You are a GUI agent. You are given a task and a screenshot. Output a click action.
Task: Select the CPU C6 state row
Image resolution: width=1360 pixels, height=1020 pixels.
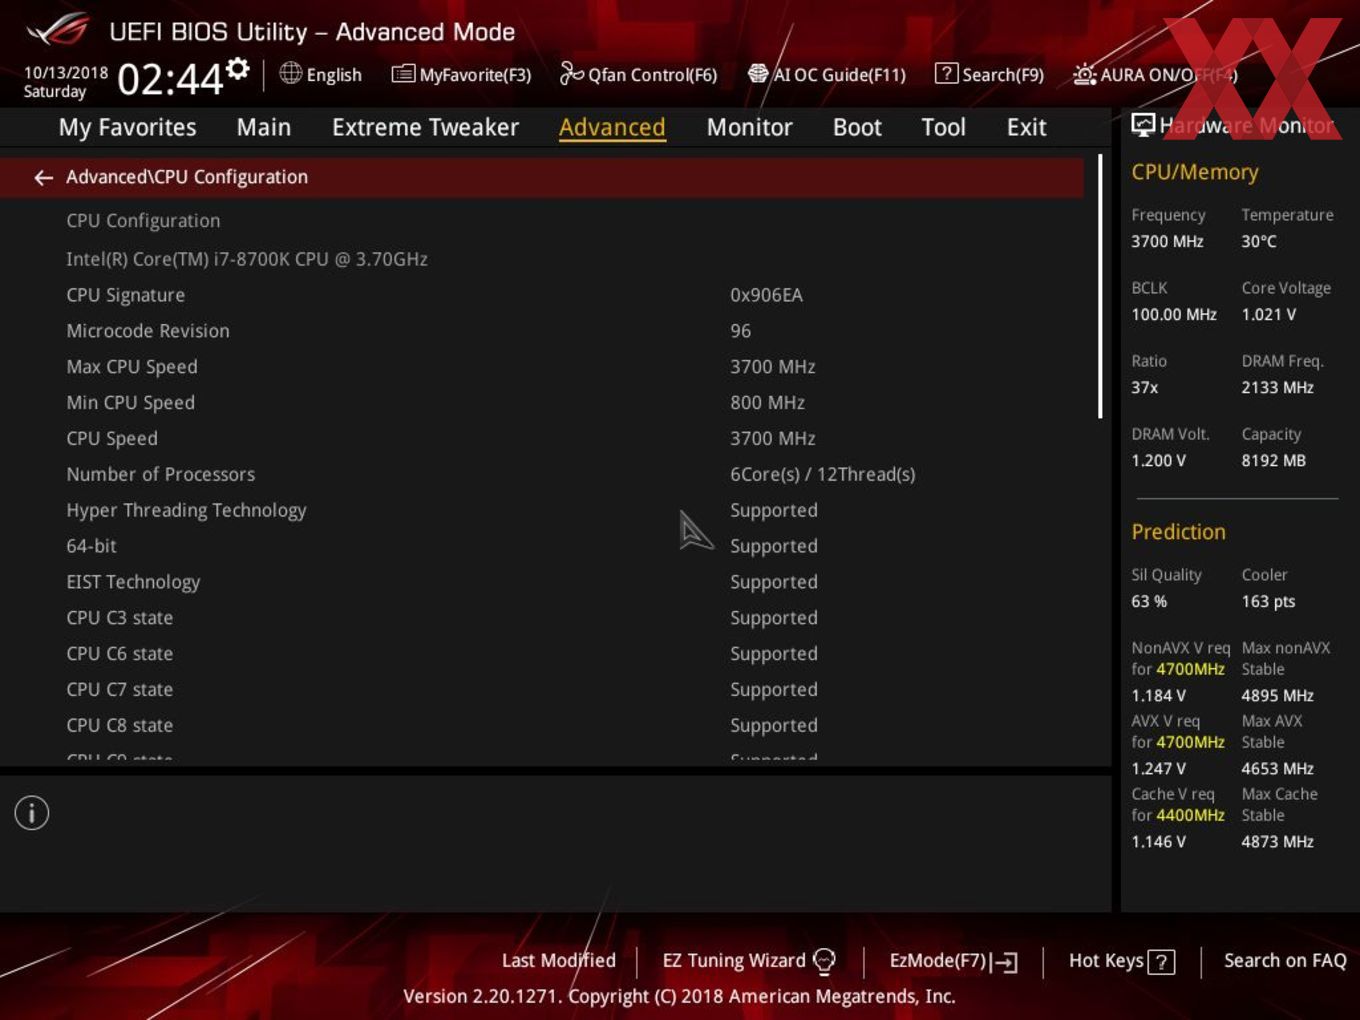pyautogui.click(x=541, y=654)
